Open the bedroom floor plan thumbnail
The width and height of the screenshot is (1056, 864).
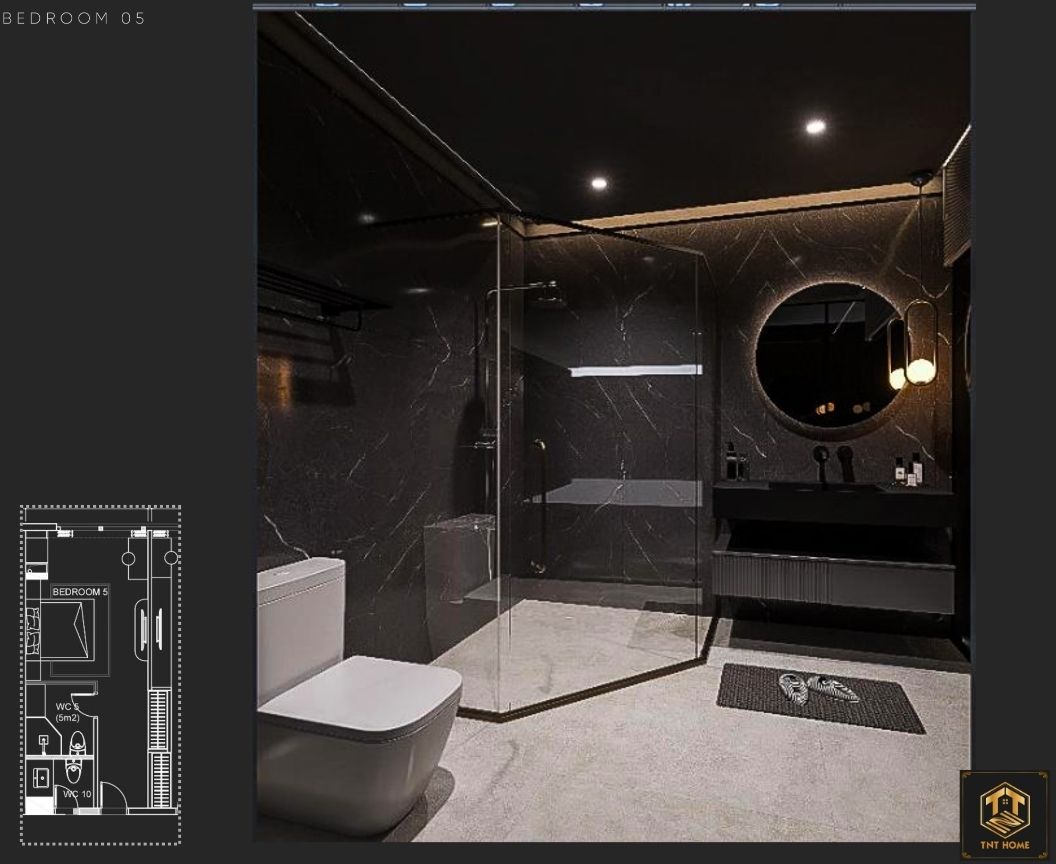(x=100, y=675)
